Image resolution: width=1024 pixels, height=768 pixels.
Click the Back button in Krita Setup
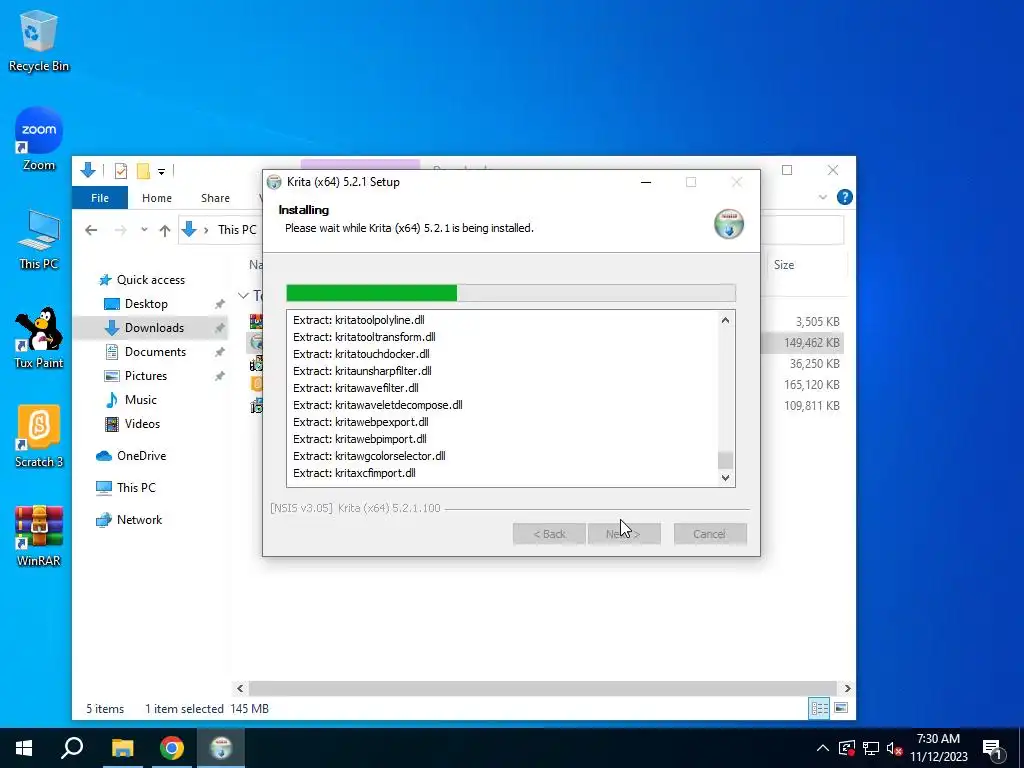[x=549, y=534]
